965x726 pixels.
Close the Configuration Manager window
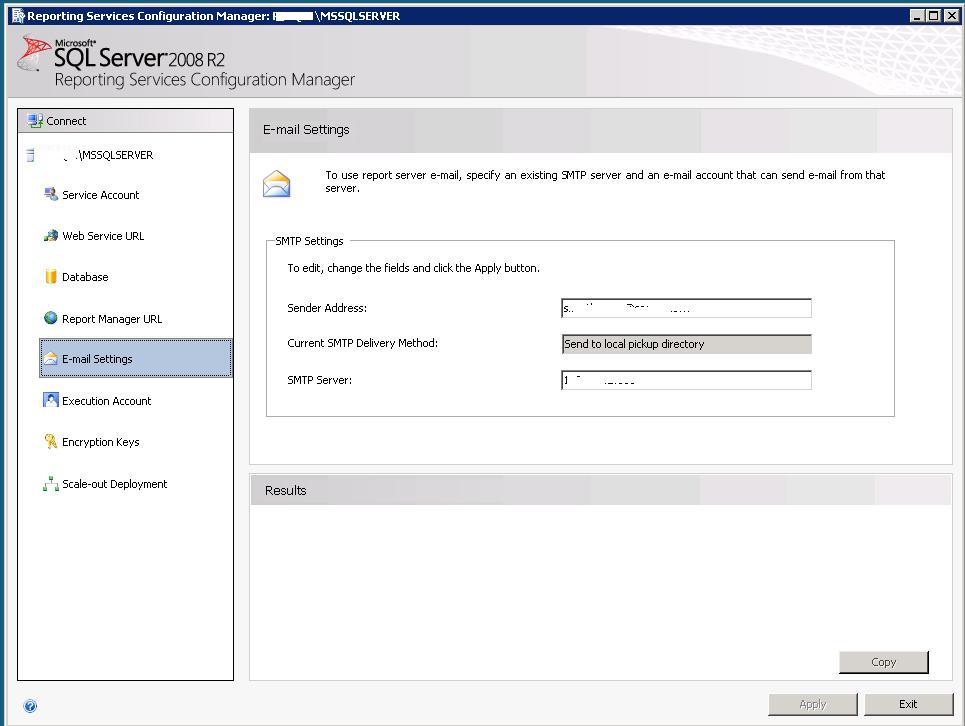[951, 16]
